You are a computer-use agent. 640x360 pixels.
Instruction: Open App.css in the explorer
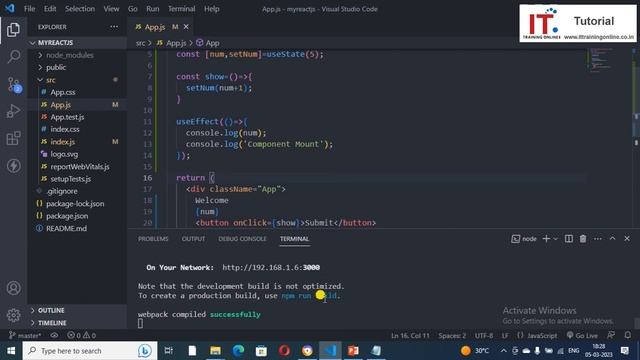coord(77,92)
